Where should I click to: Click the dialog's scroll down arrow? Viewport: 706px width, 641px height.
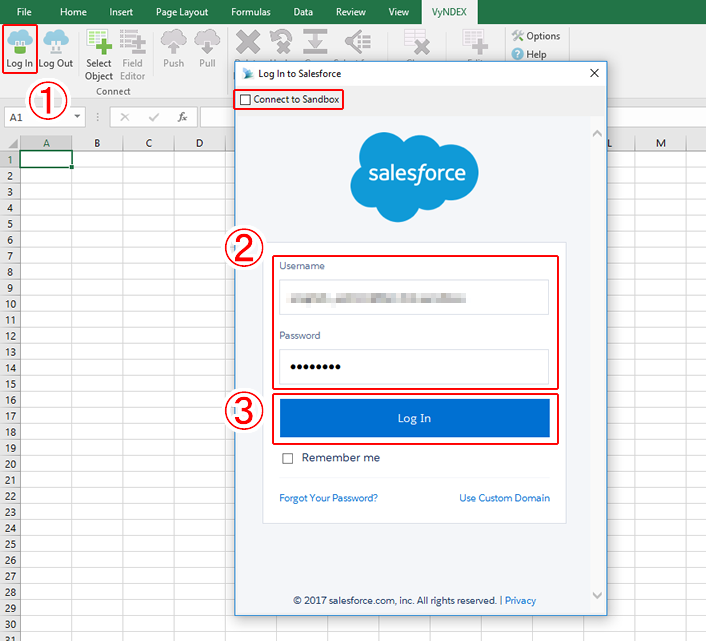597,595
